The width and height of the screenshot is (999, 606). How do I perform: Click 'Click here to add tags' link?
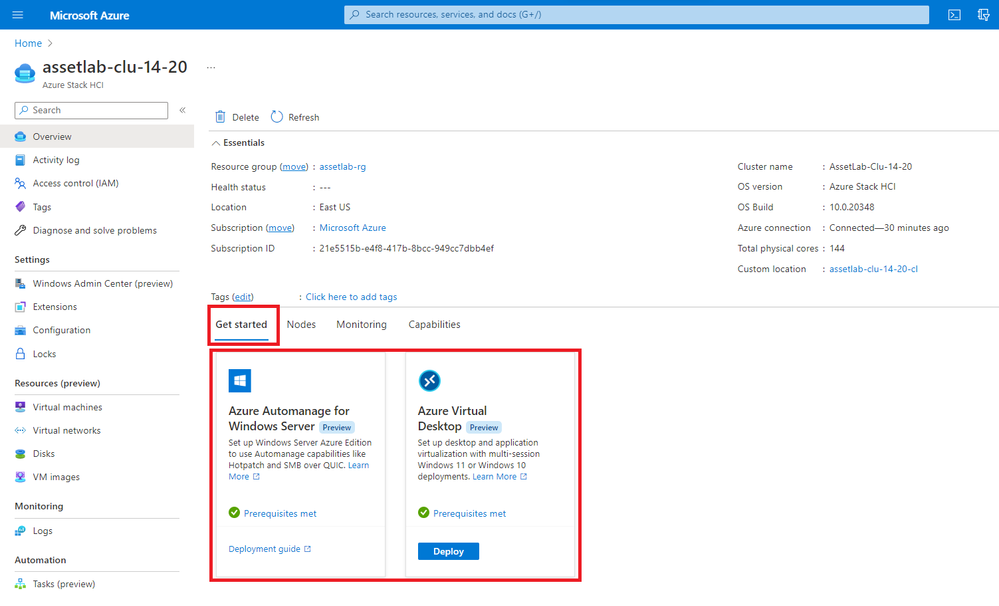tap(351, 297)
